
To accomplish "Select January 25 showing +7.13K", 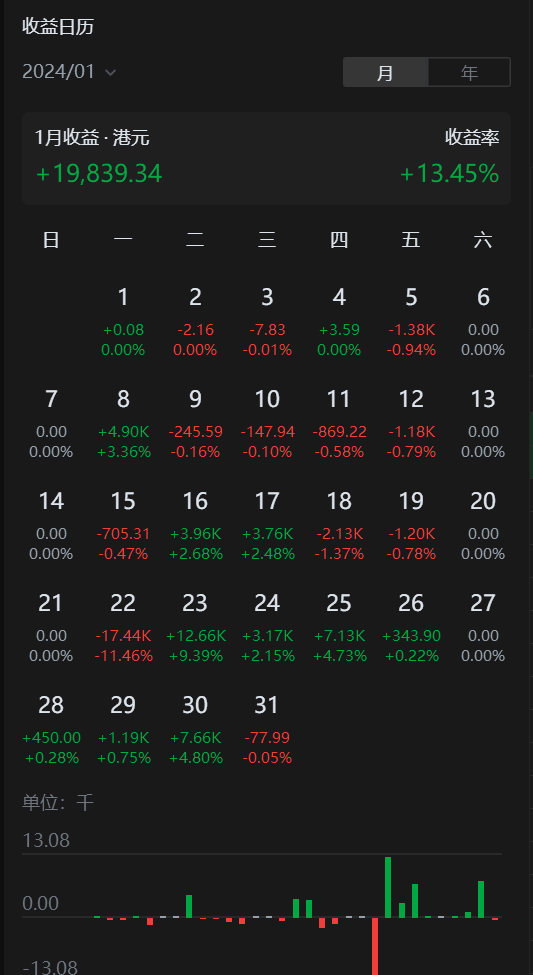I will [339, 629].
